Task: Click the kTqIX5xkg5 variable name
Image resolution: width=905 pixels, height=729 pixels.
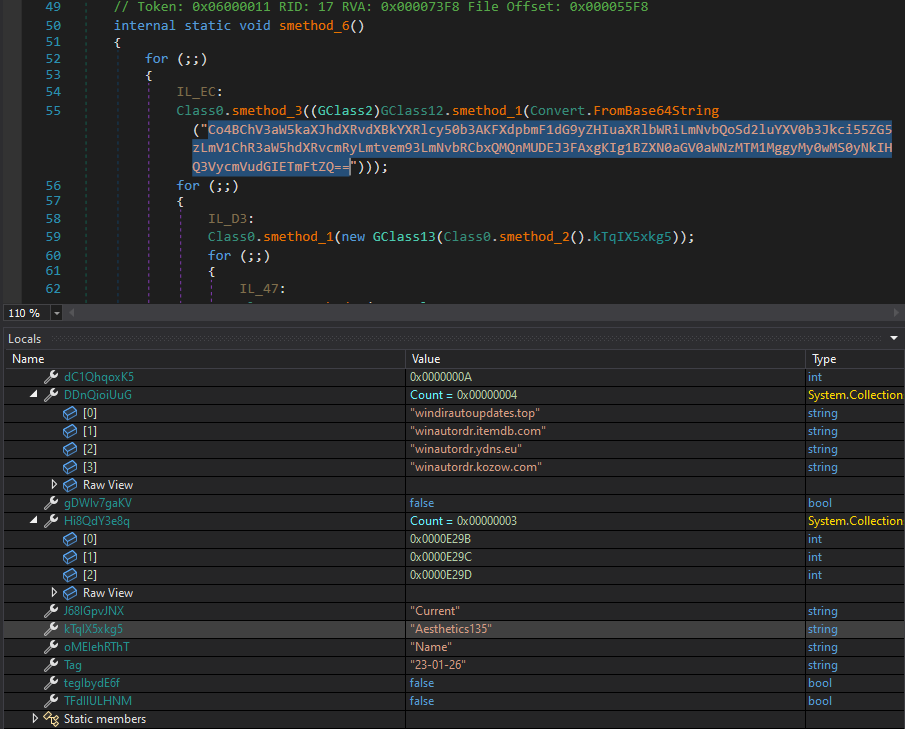Action: pyautogui.click(x=93, y=629)
